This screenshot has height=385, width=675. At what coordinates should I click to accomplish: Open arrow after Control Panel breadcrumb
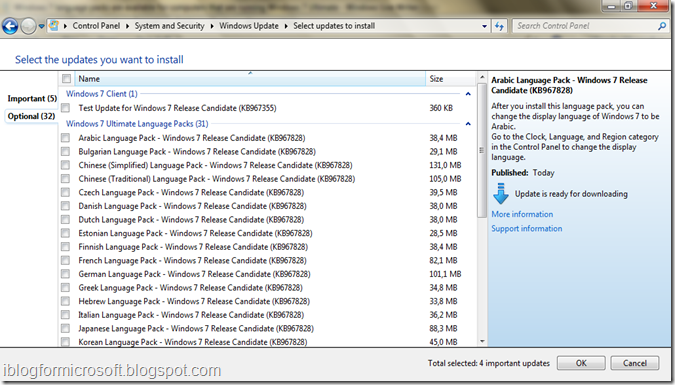pyautogui.click(x=127, y=26)
